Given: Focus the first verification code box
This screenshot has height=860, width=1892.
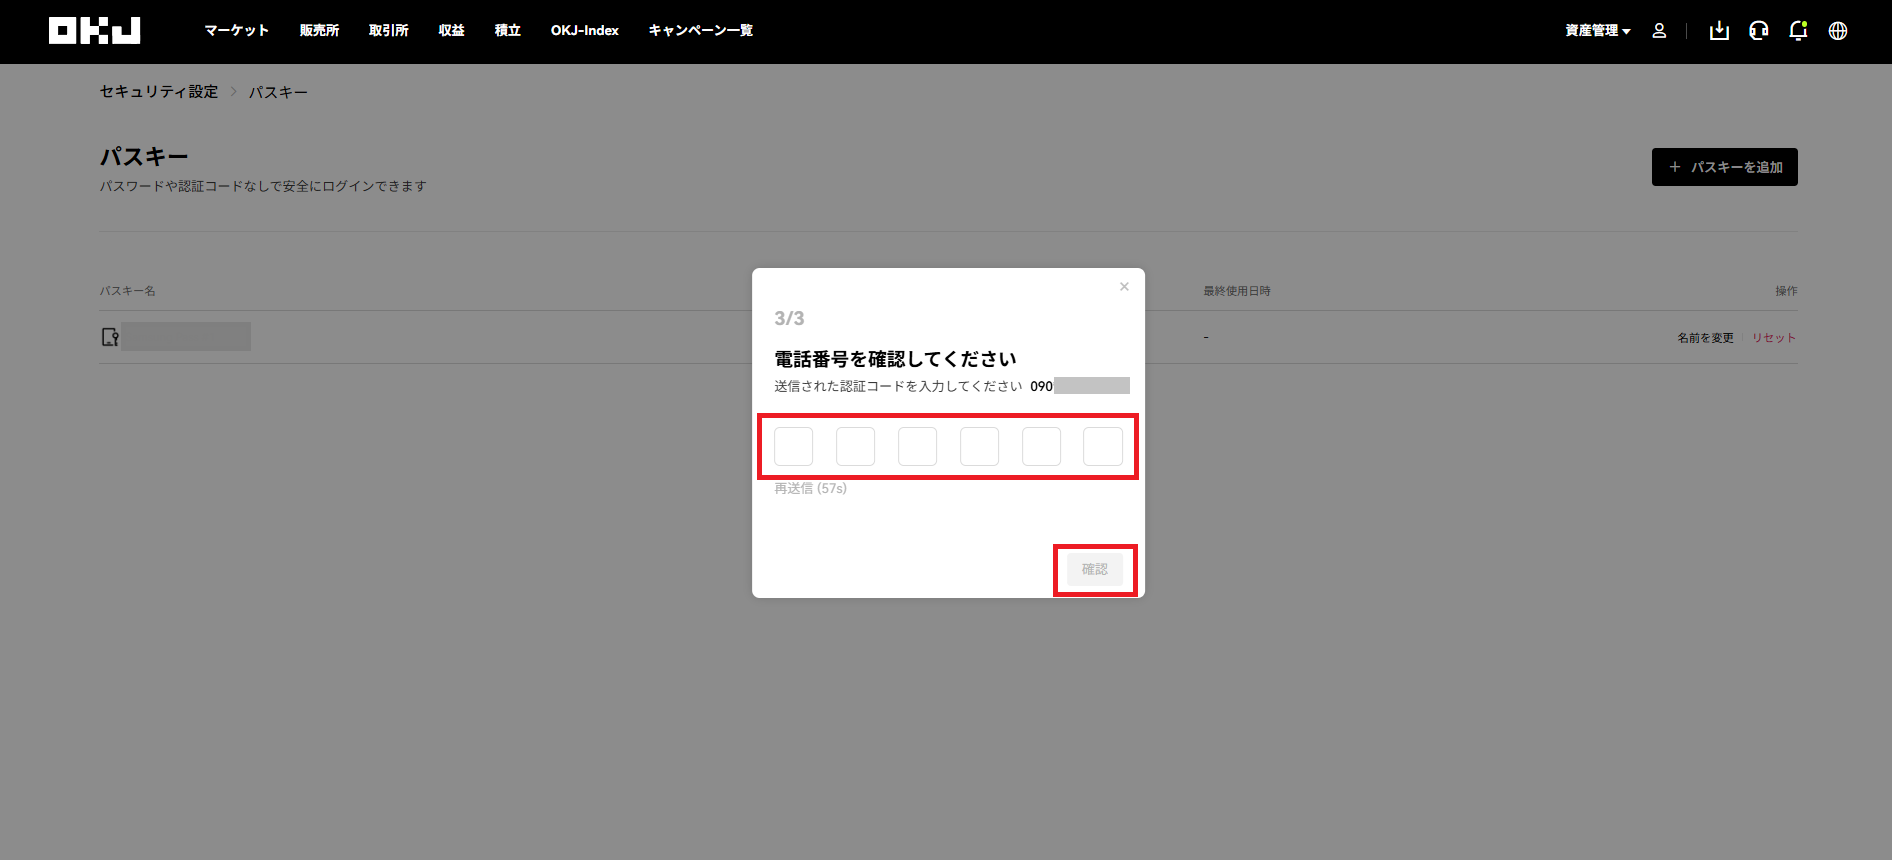Looking at the screenshot, I should click(x=794, y=446).
